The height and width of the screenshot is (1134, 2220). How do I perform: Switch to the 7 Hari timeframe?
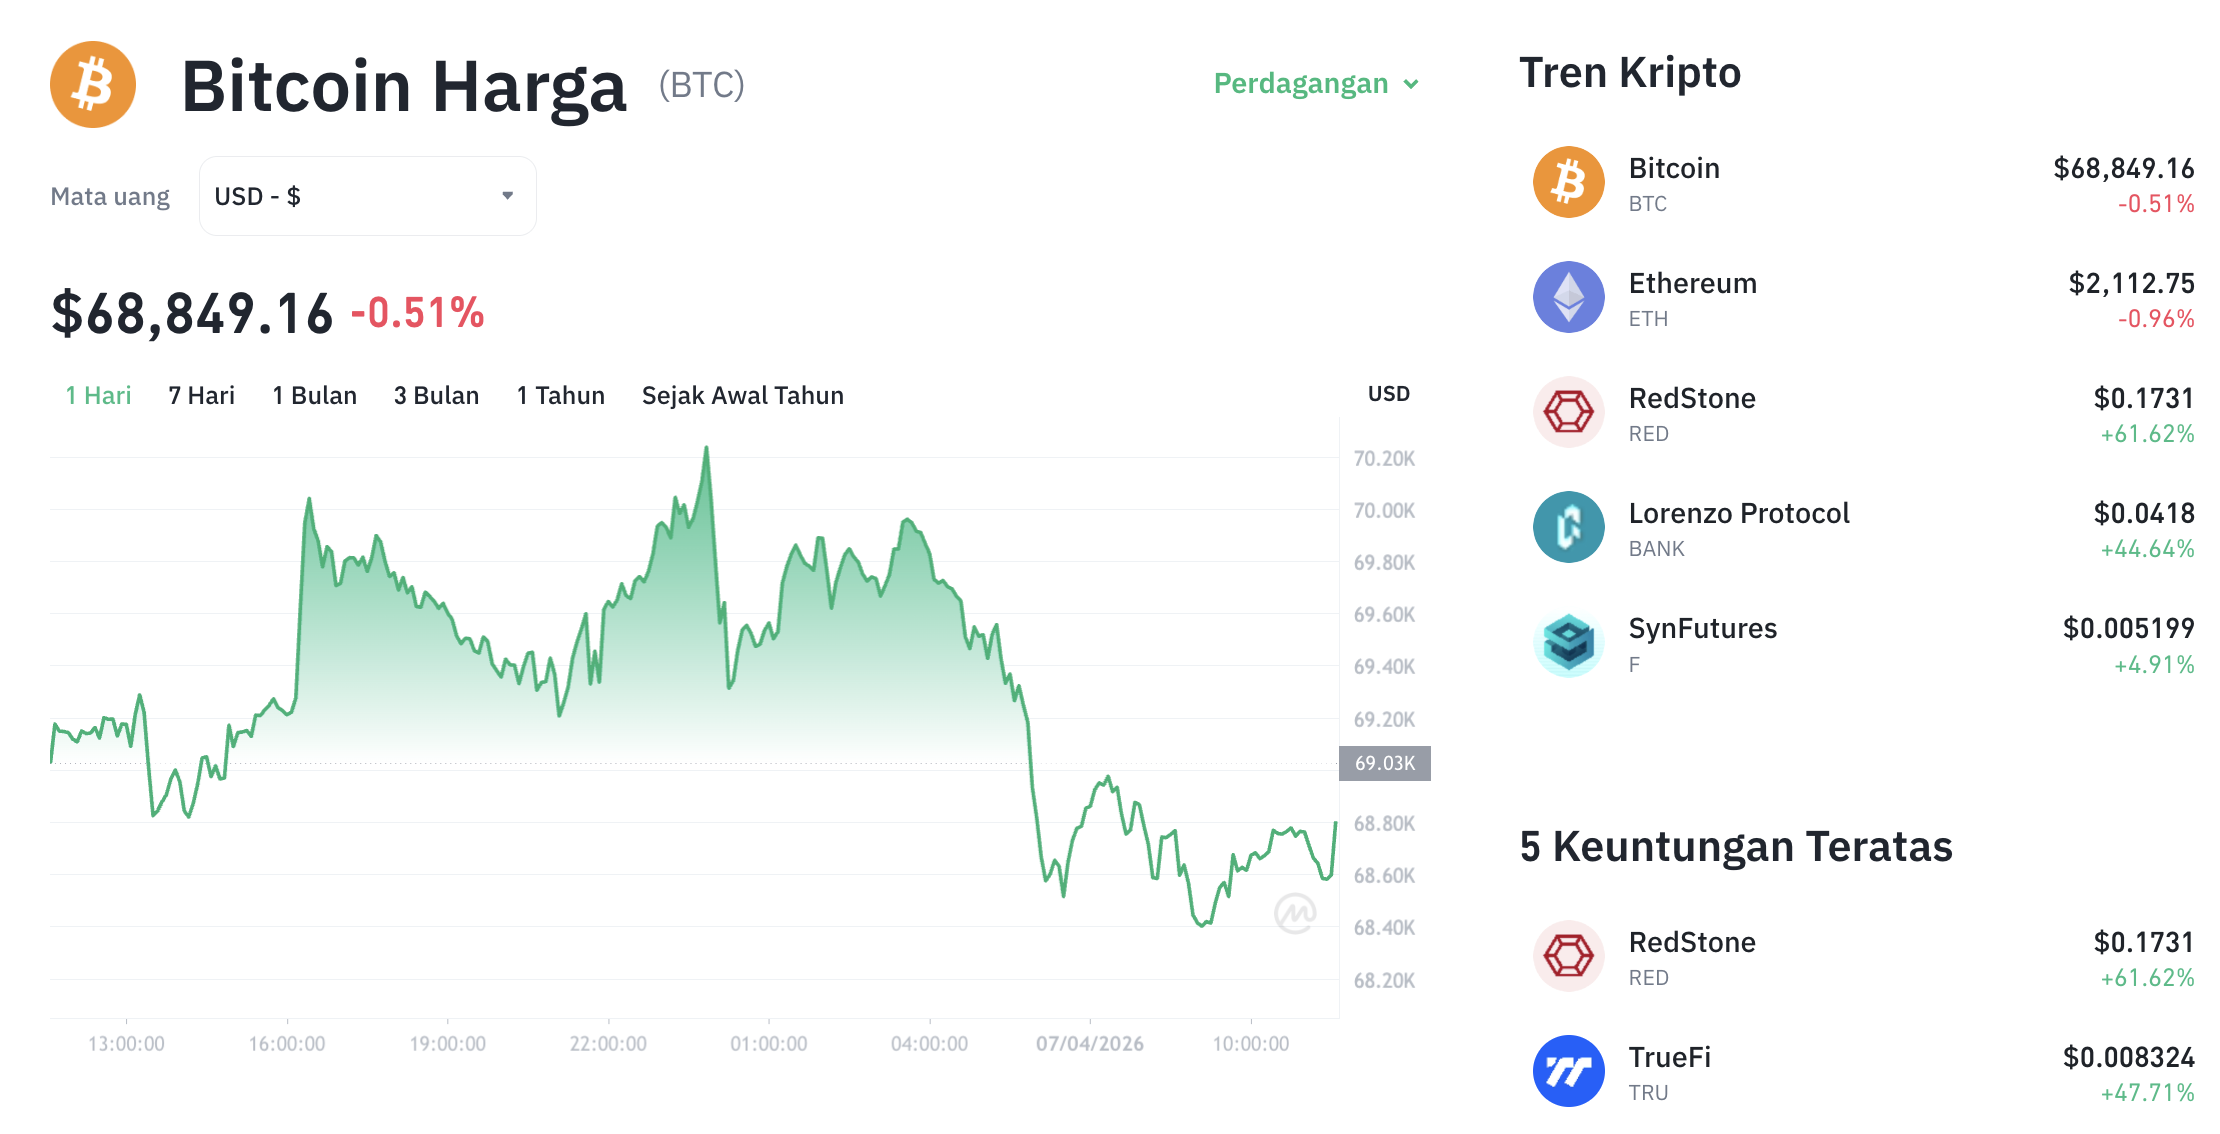(201, 395)
